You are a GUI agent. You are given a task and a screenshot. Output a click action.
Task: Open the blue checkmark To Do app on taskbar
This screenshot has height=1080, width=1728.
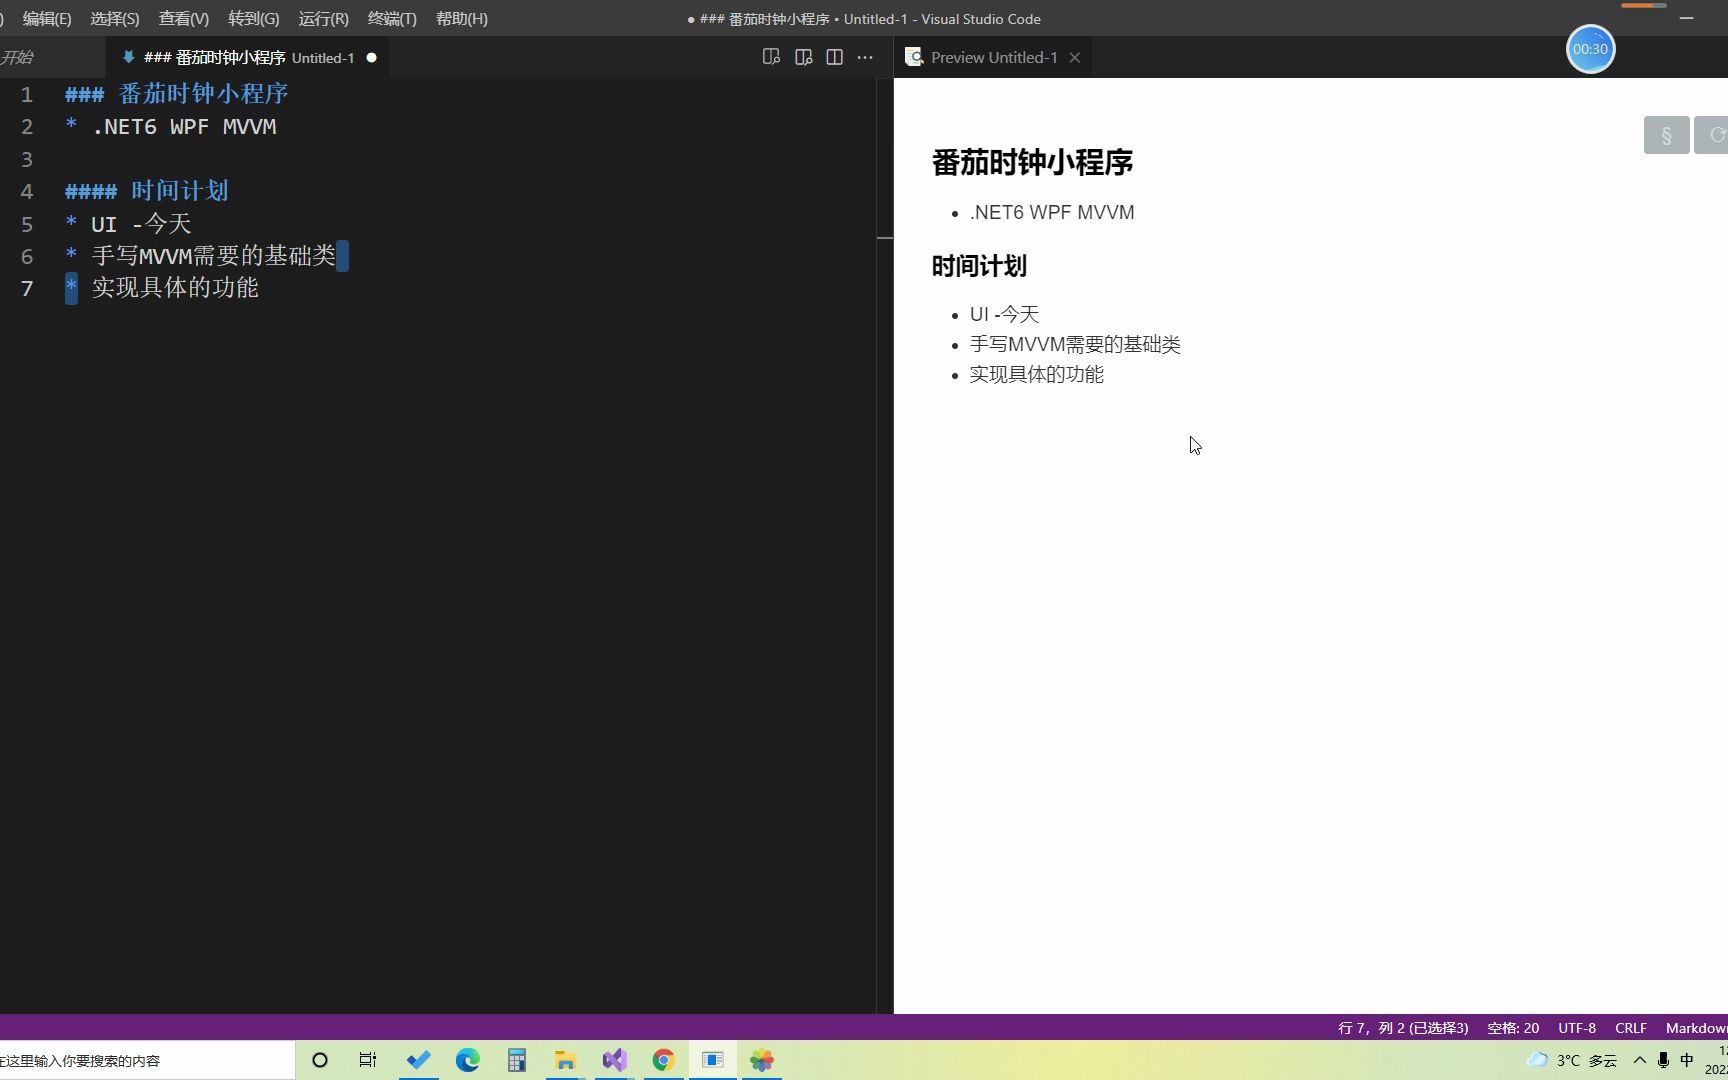(419, 1060)
